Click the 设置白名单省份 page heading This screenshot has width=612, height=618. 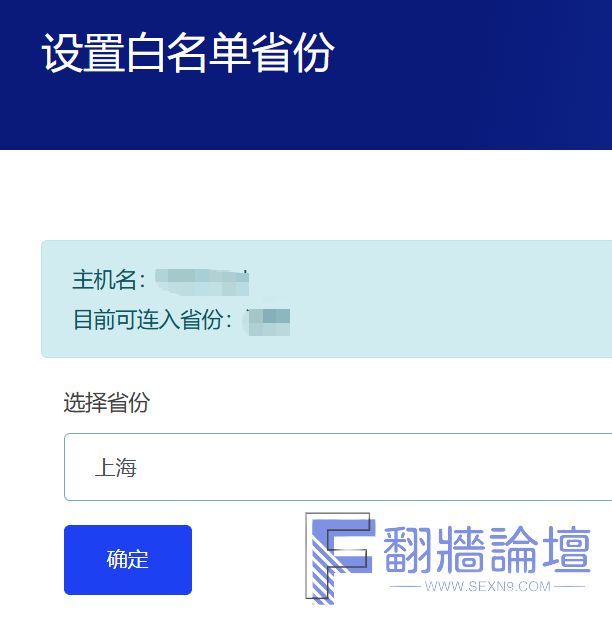188,53
